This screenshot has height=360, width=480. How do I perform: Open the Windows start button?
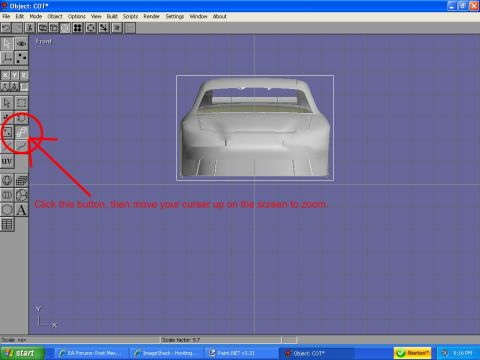click(22, 353)
